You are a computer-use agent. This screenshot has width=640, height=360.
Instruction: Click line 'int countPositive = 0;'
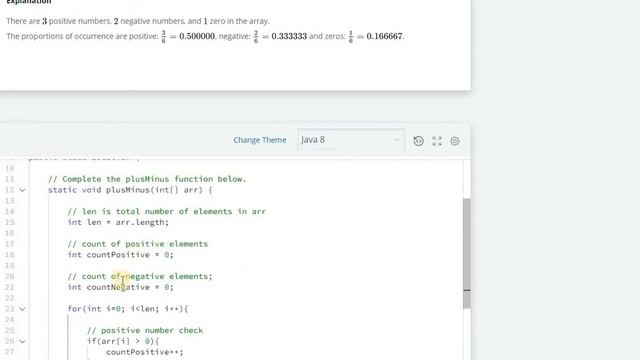coord(120,255)
